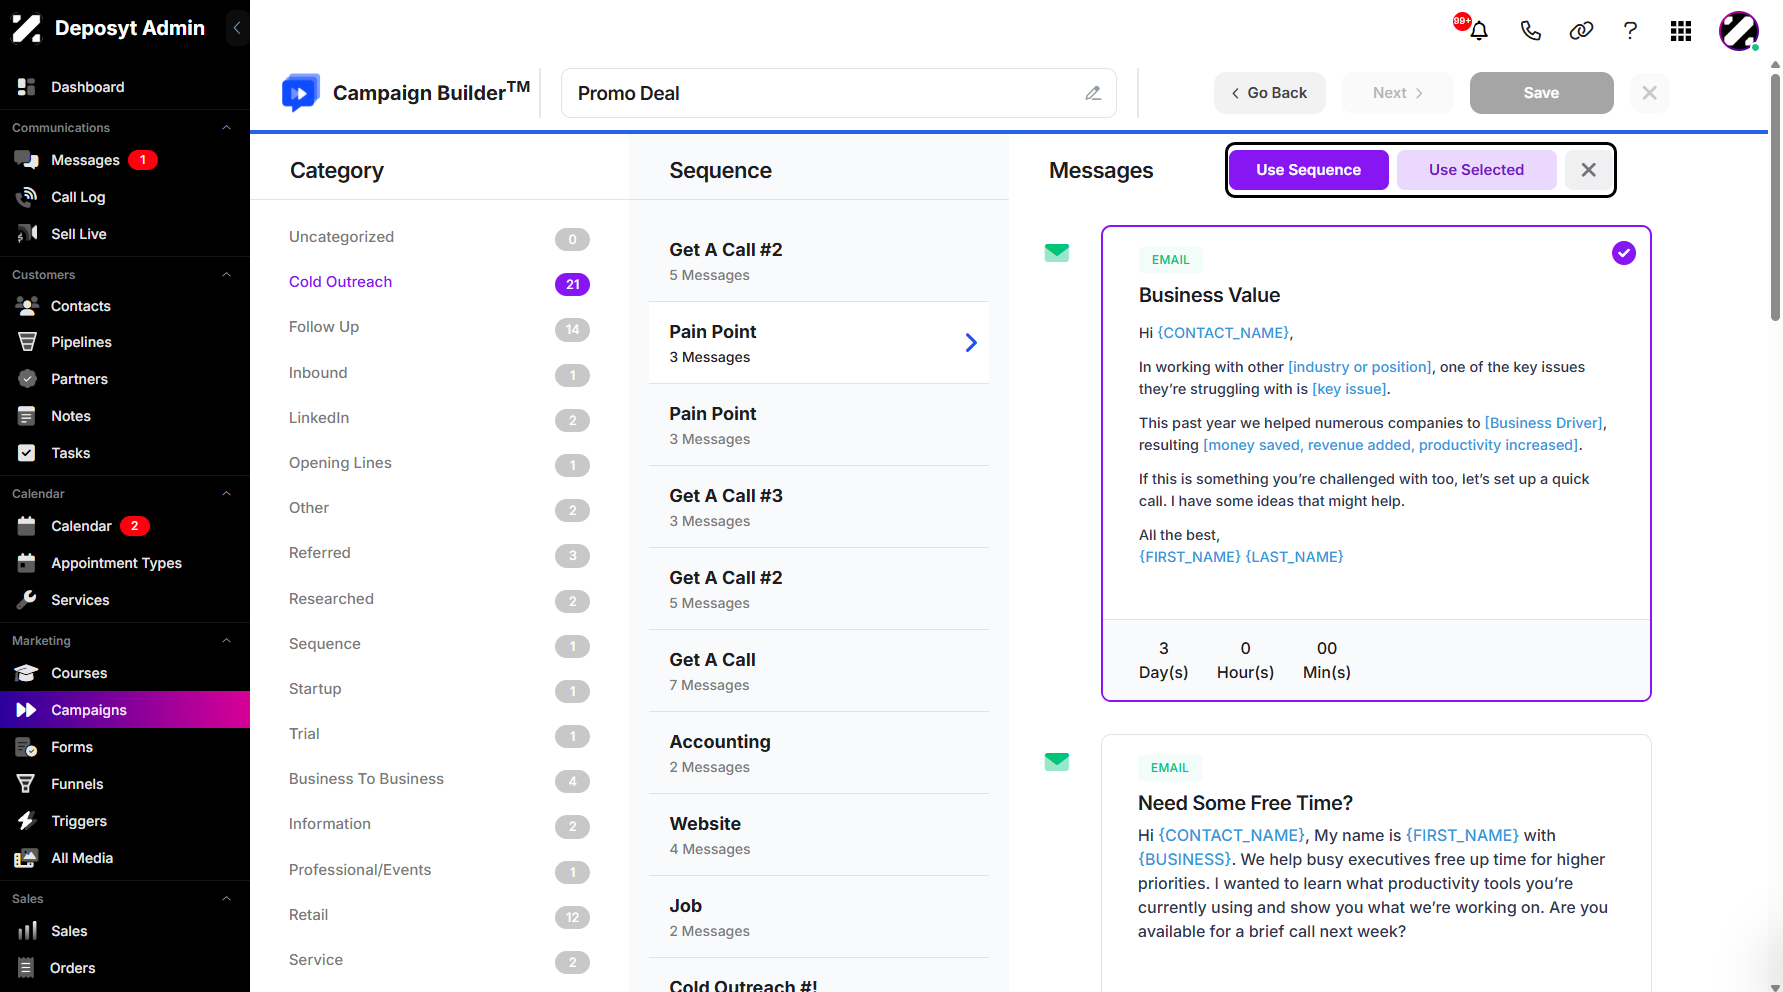1783x992 pixels.
Task: Click the Go Back button
Action: point(1270,93)
